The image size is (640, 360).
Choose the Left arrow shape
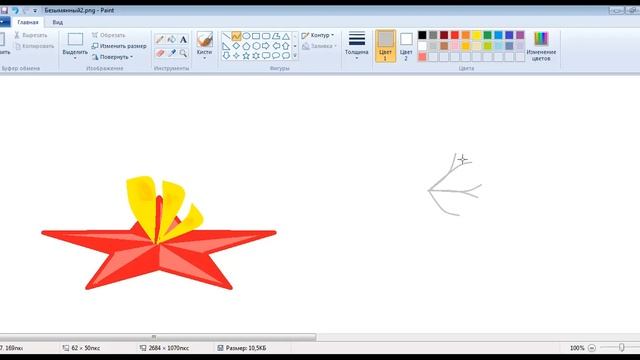pos(276,46)
